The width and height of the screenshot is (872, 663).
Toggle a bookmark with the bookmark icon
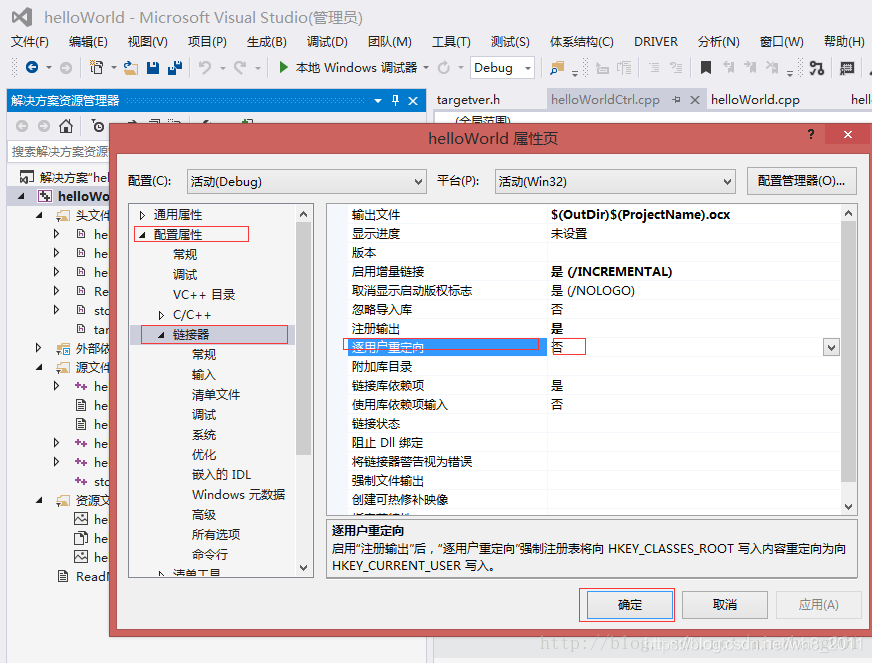click(x=706, y=68)
